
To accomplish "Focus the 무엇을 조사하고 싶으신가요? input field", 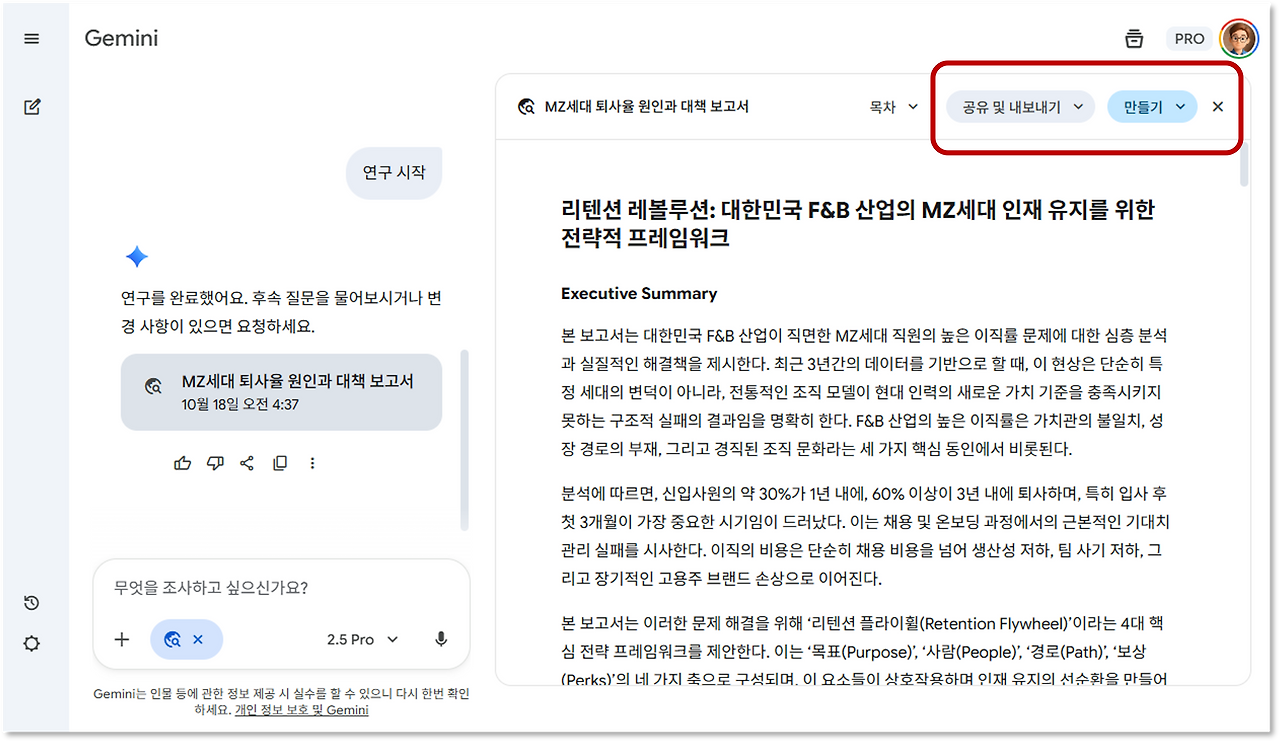I will (281, 588).
